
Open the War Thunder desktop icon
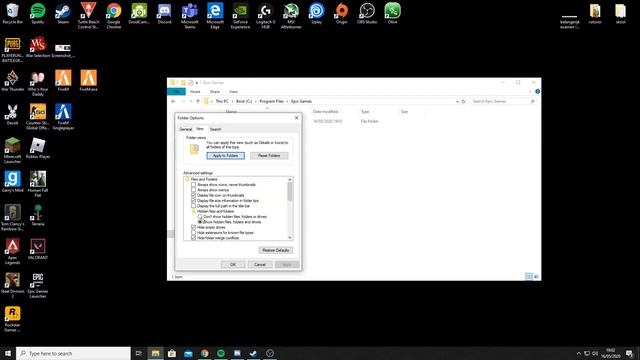pos(13,80)
